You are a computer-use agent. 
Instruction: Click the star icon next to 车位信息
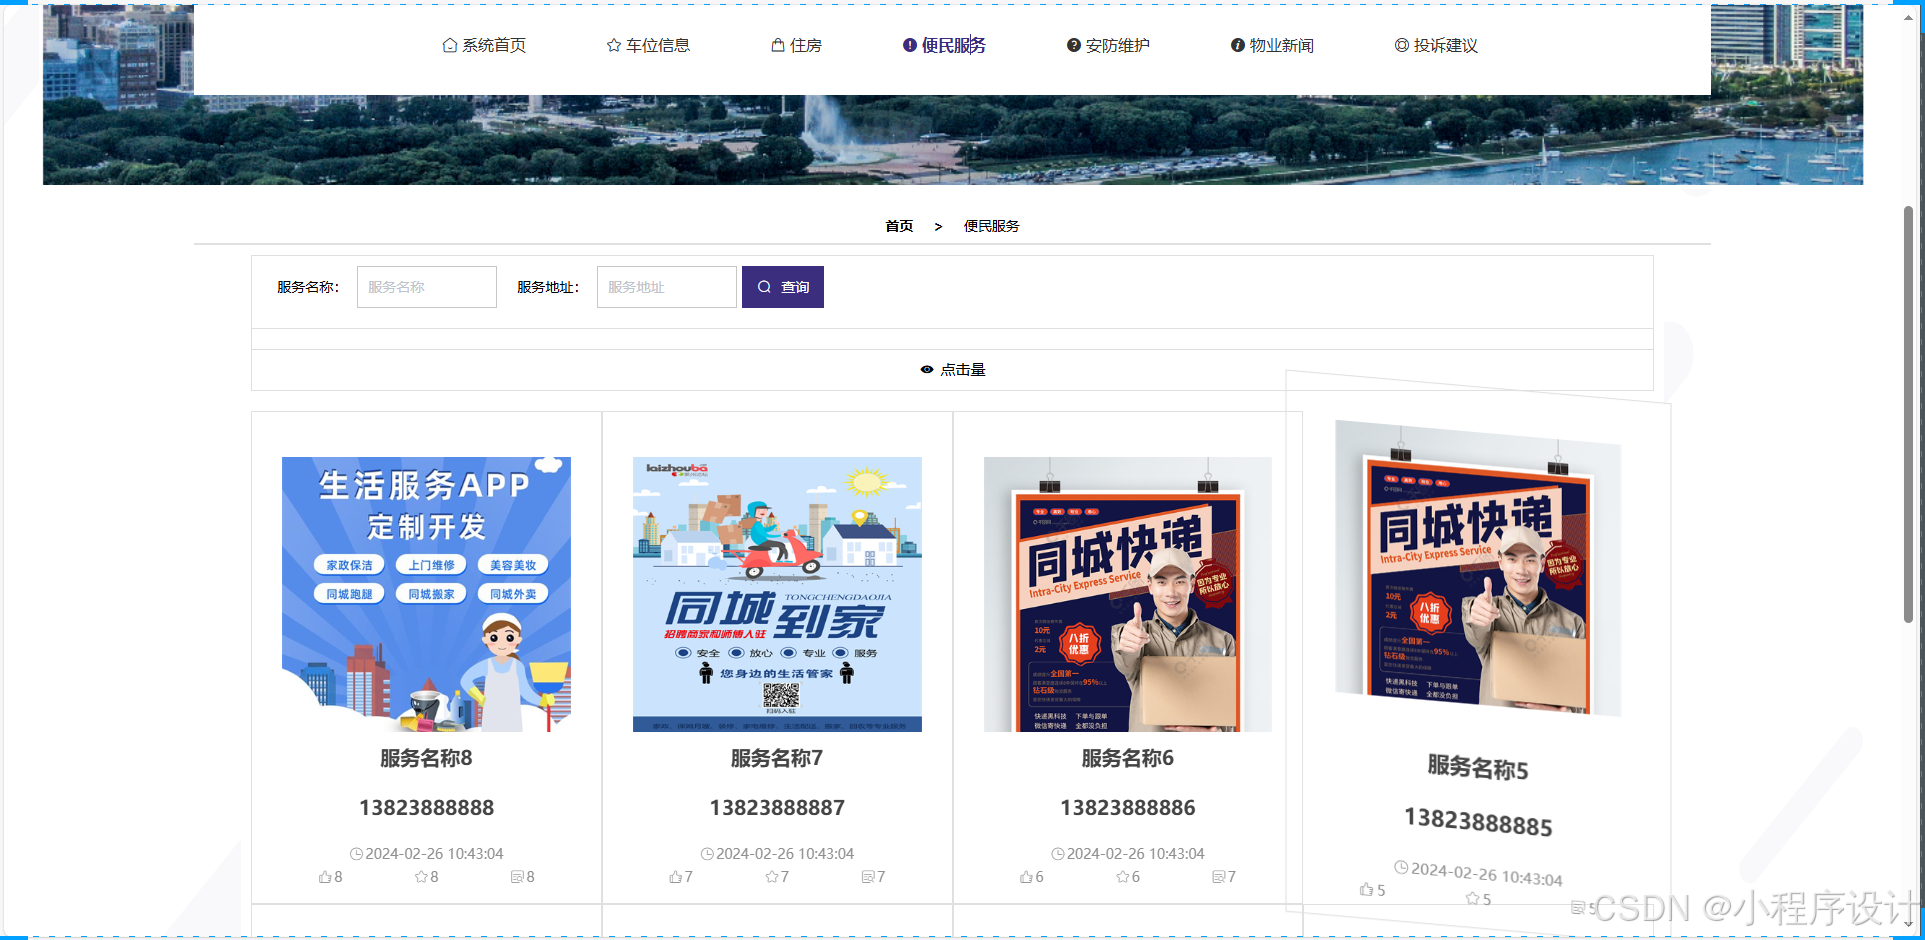[614, 45]
